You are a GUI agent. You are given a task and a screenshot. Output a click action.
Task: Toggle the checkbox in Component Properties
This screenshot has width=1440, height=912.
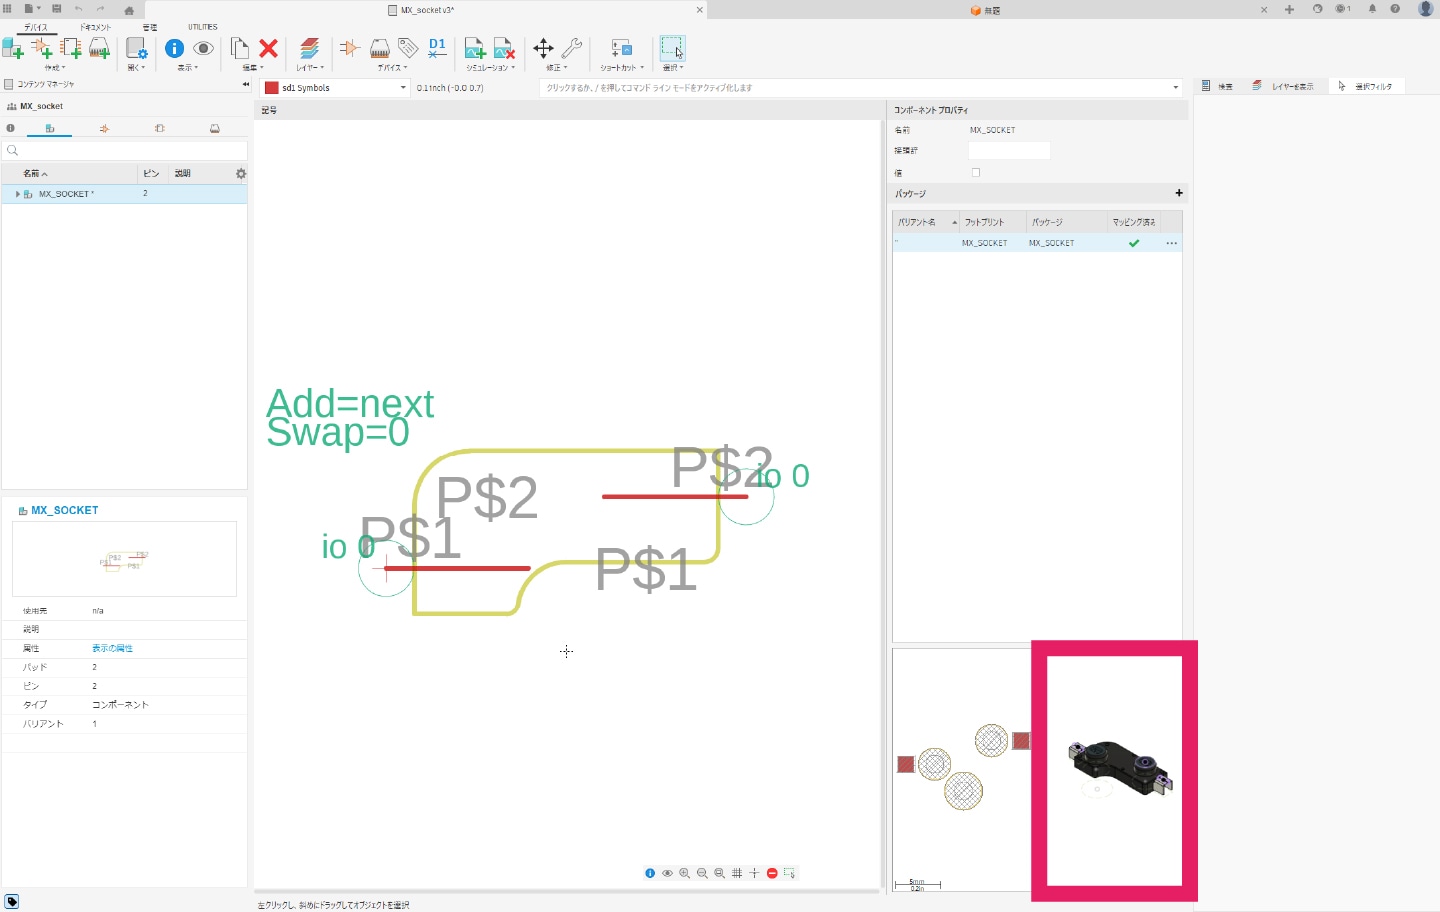point(976,173)
